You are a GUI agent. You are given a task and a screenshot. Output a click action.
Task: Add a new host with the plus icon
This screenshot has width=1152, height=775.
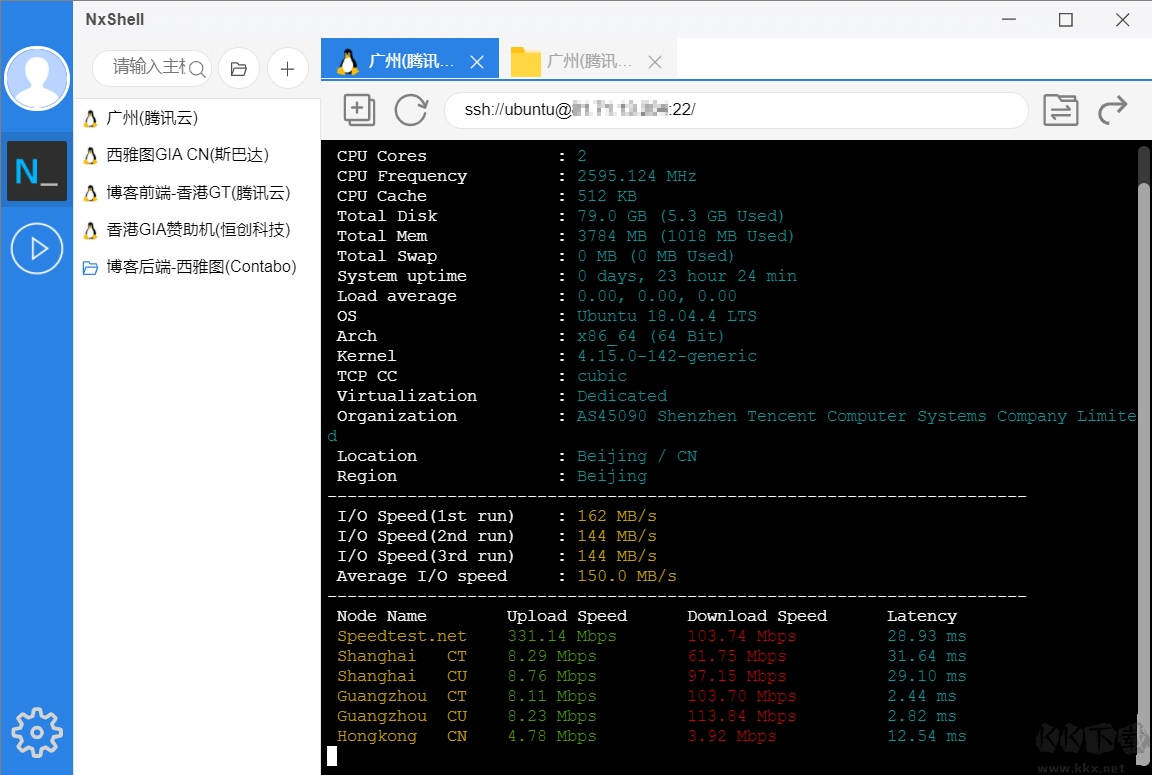[x=288, y=68]
